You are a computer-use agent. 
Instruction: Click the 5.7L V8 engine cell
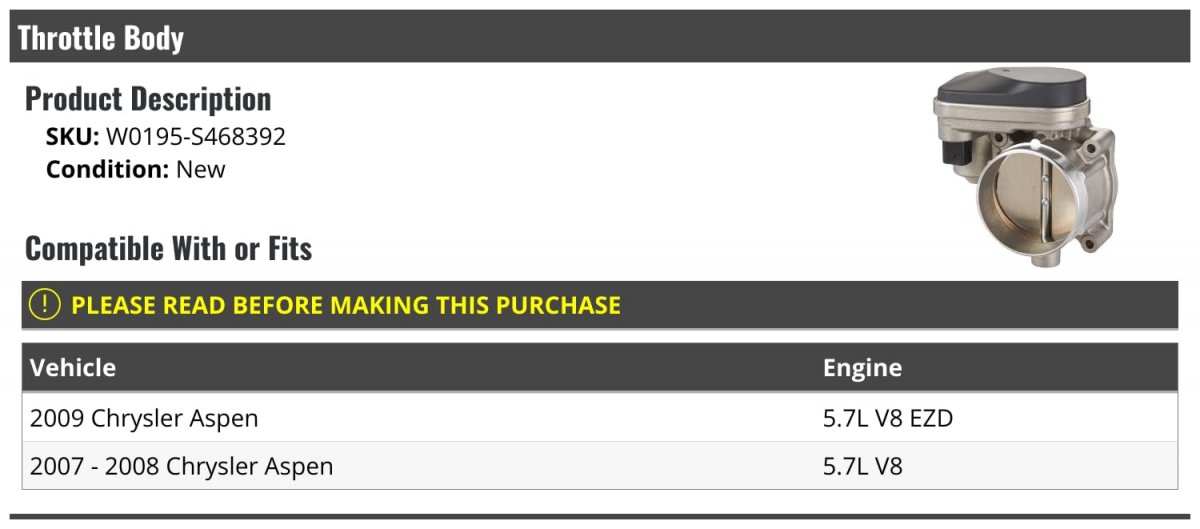tap(863, 466)
